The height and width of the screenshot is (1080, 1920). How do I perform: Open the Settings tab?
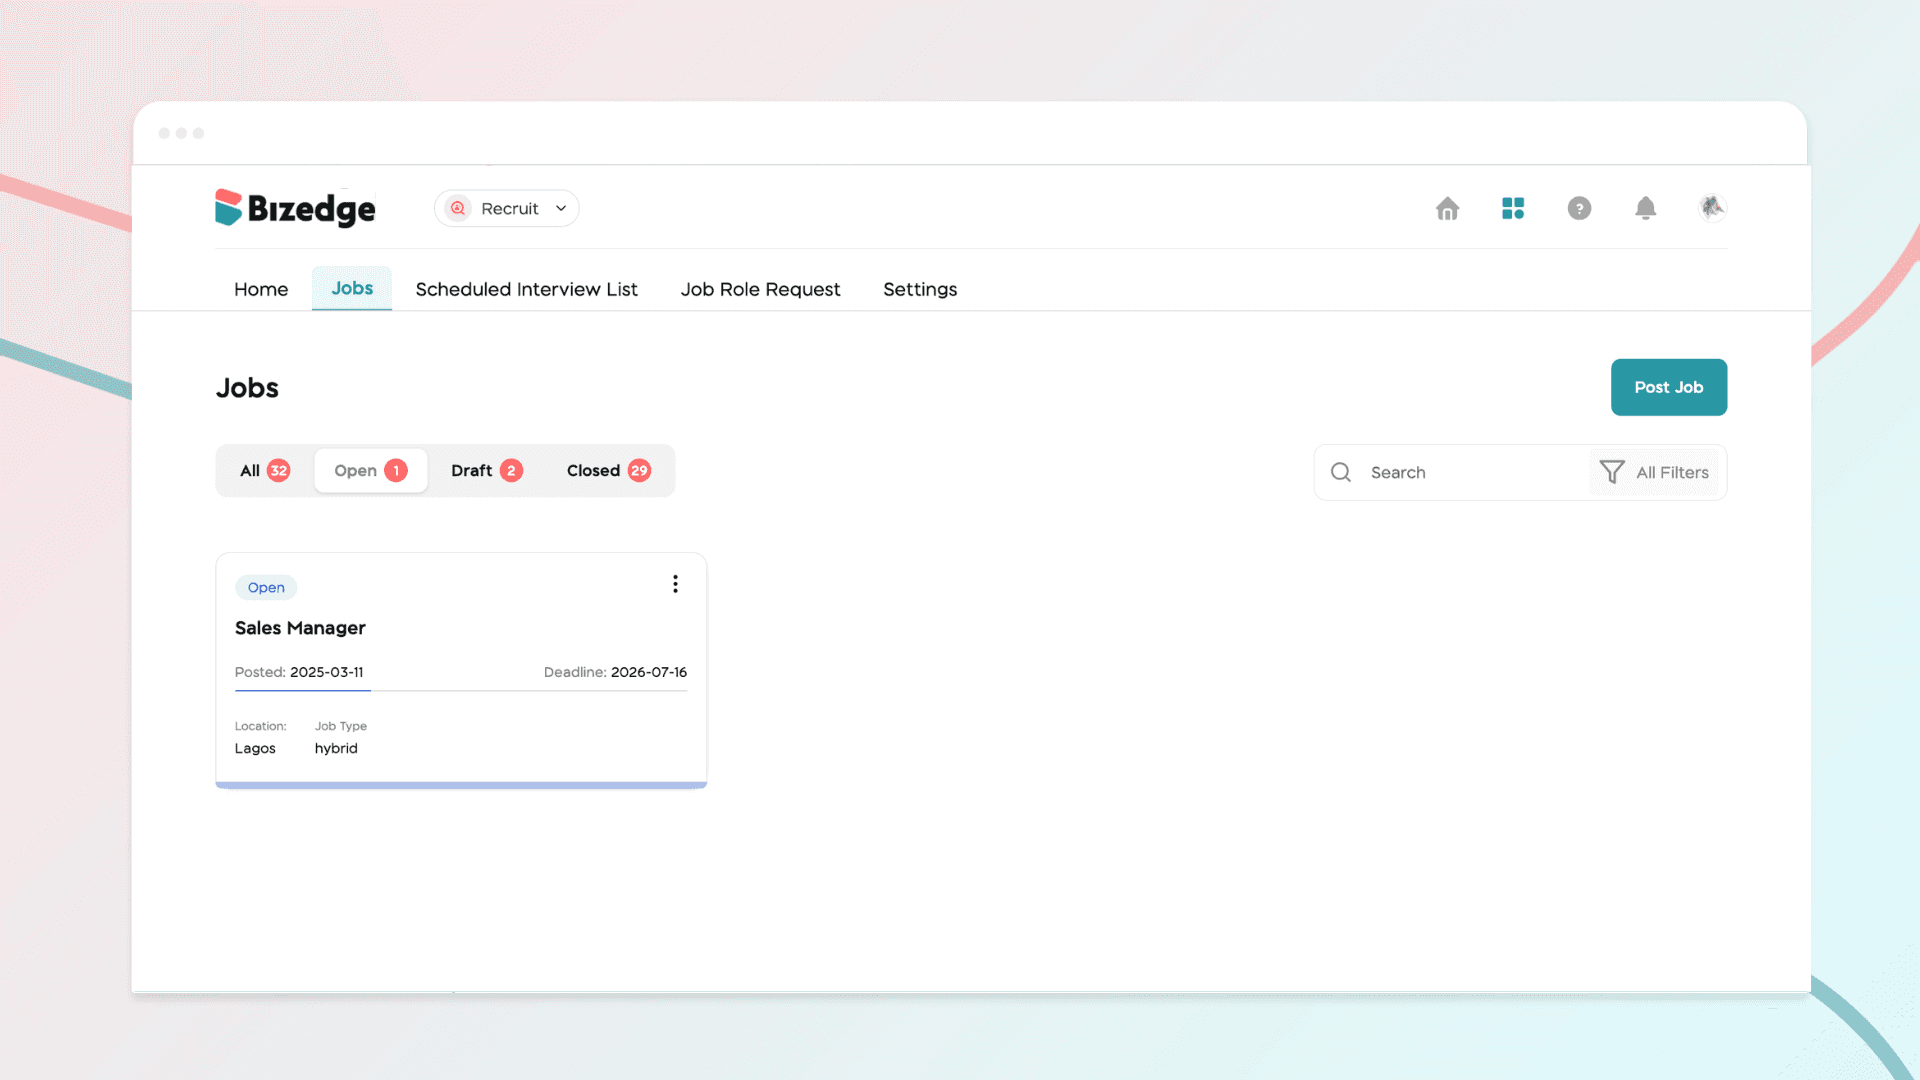(920, 289)
